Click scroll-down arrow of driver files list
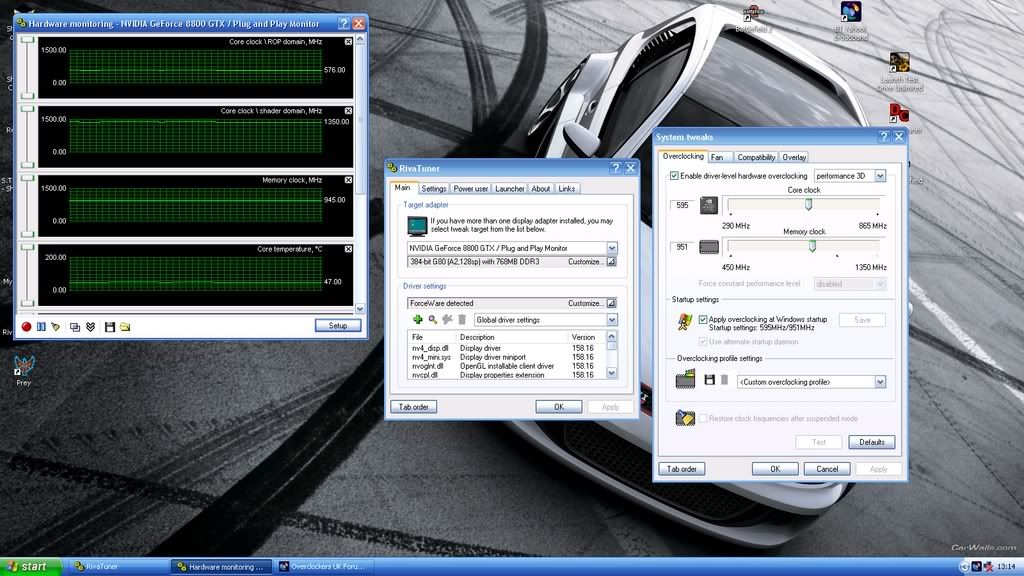The height and width of the screenshot is (576, 1024). coord(612,373)
